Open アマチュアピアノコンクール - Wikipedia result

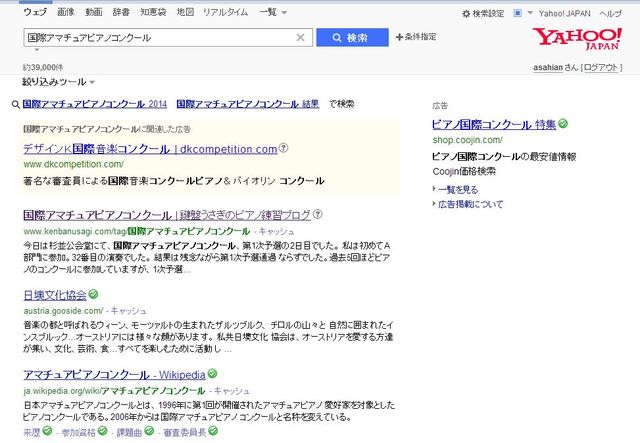coord(114,374)
